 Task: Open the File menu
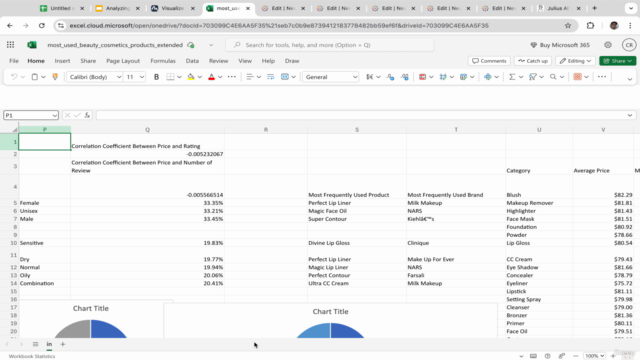(14, 61)
